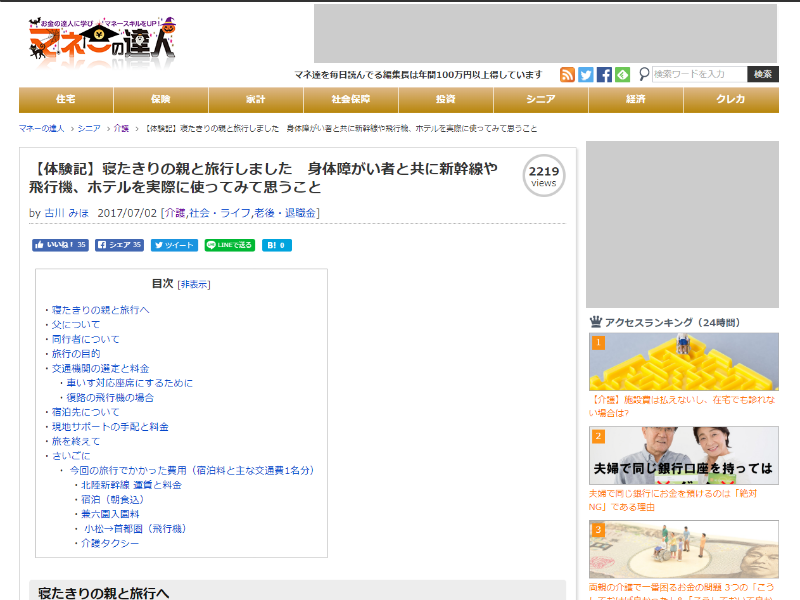The image size is (800, 600).
Task: Jump to 現地サポートの手配と料金 in contents
Action: point(110,427)
